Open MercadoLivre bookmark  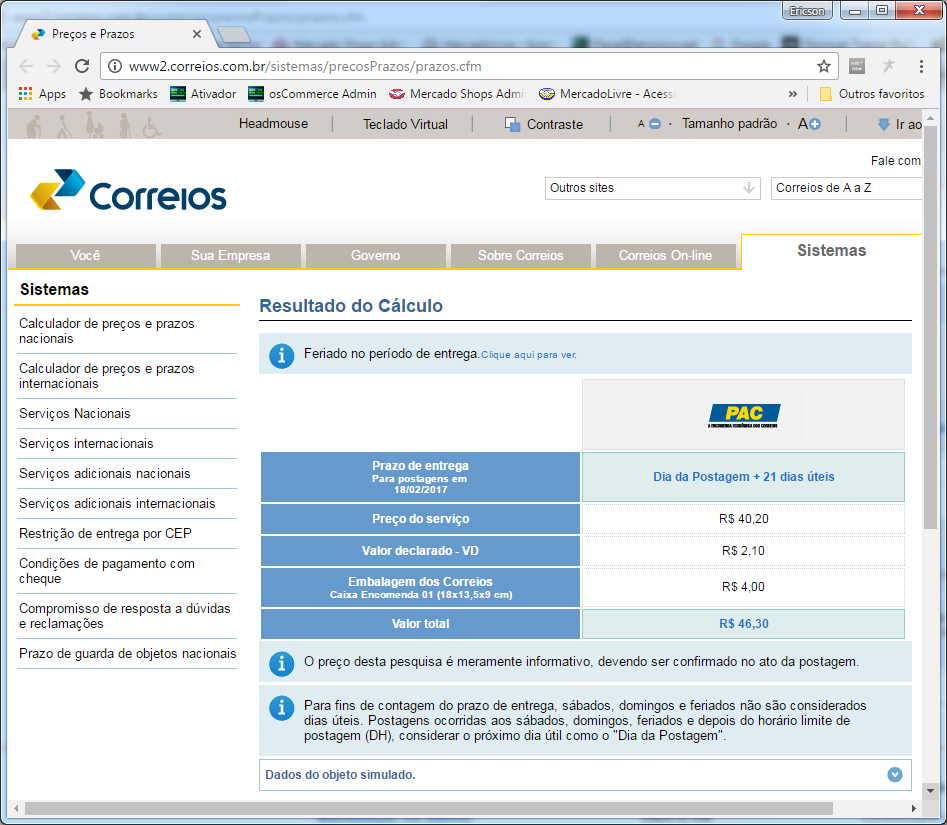point(608,94)
